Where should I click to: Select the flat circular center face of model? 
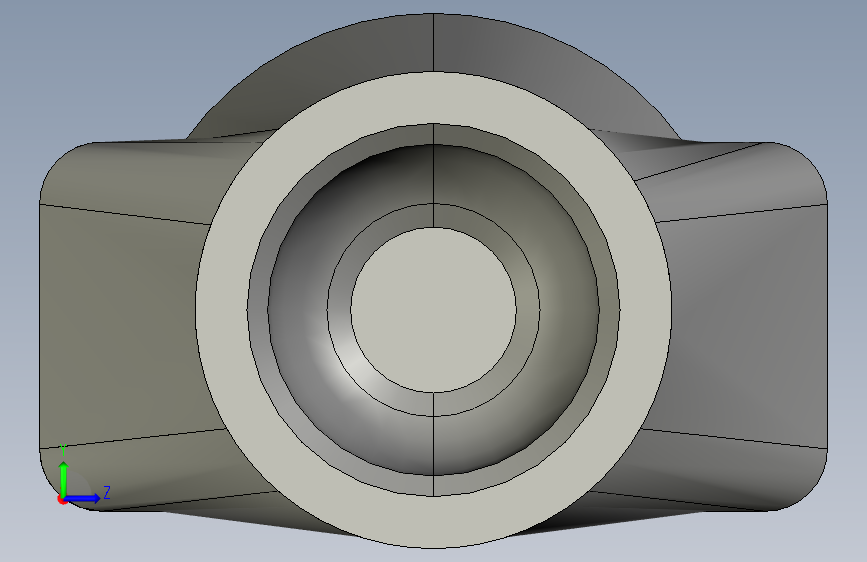[x=434, y=310]
